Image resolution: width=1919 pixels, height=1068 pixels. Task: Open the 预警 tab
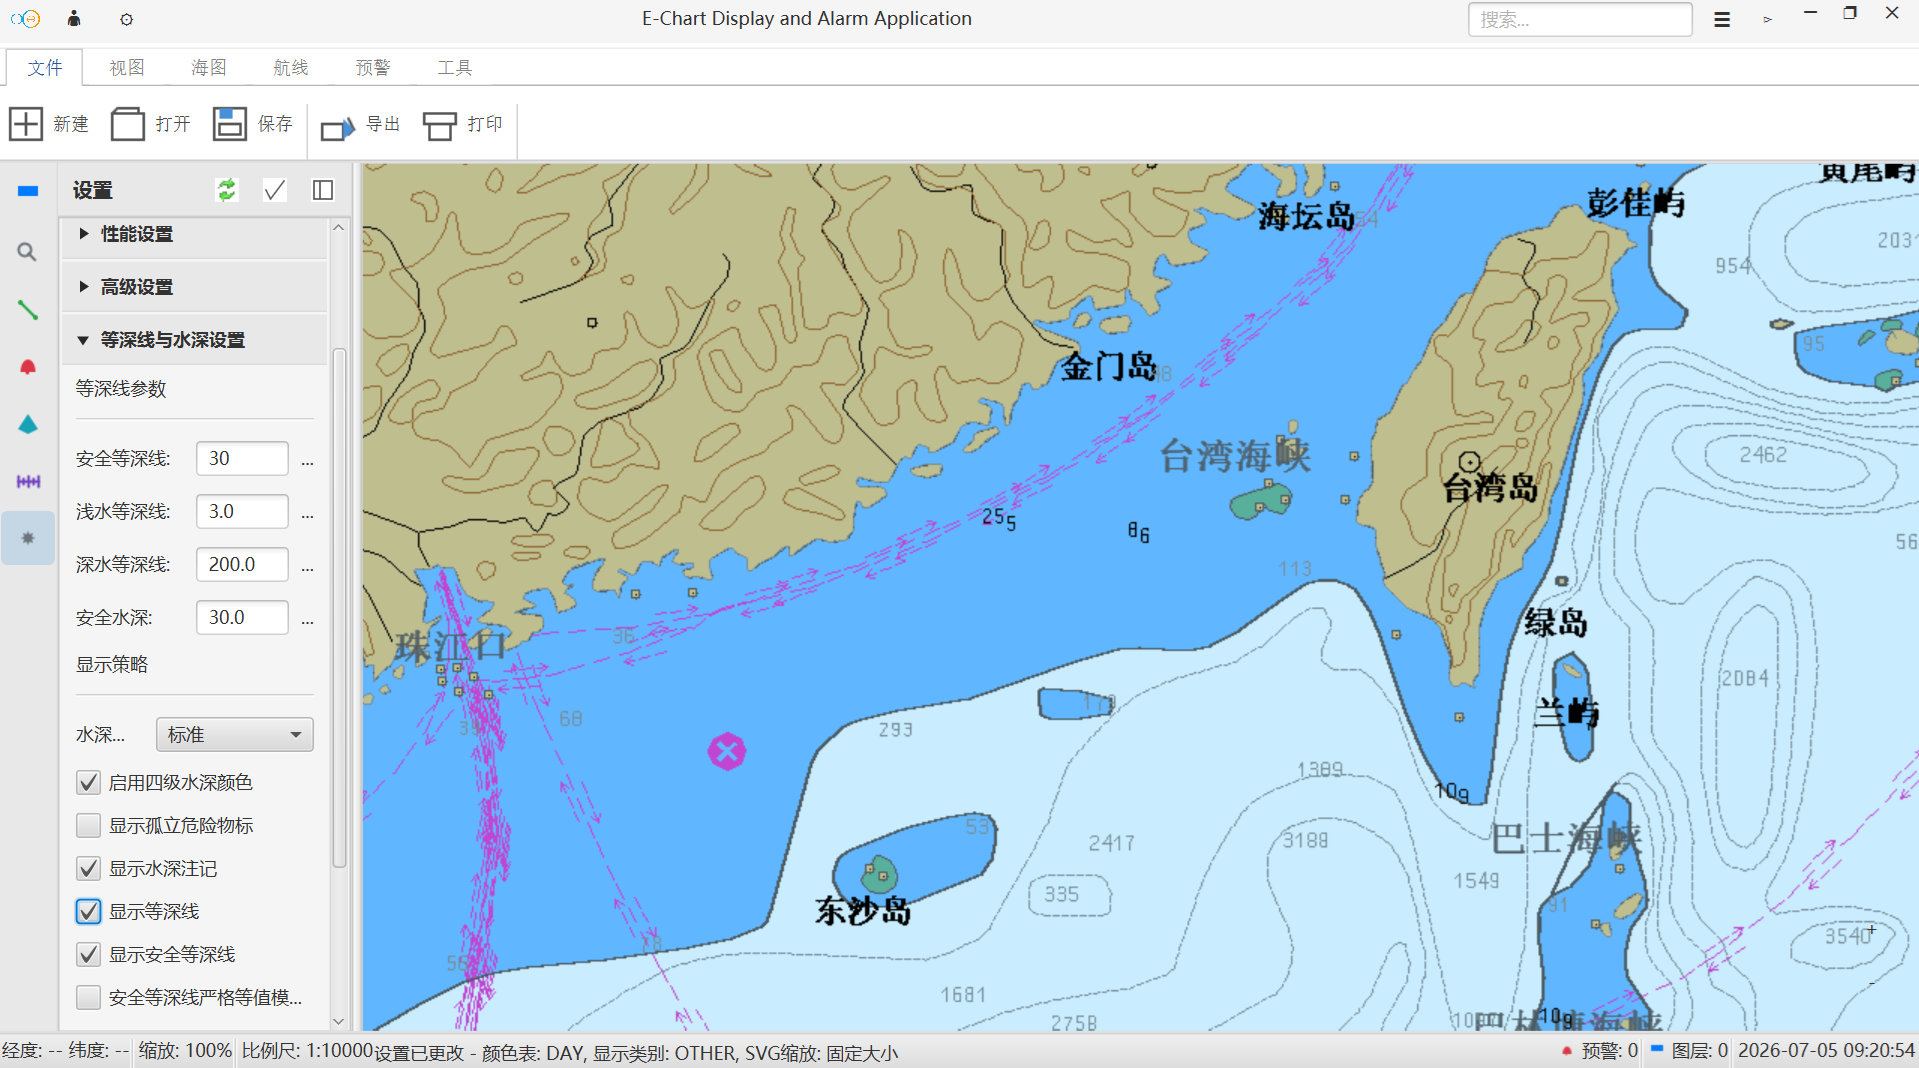tap(373, 67)
